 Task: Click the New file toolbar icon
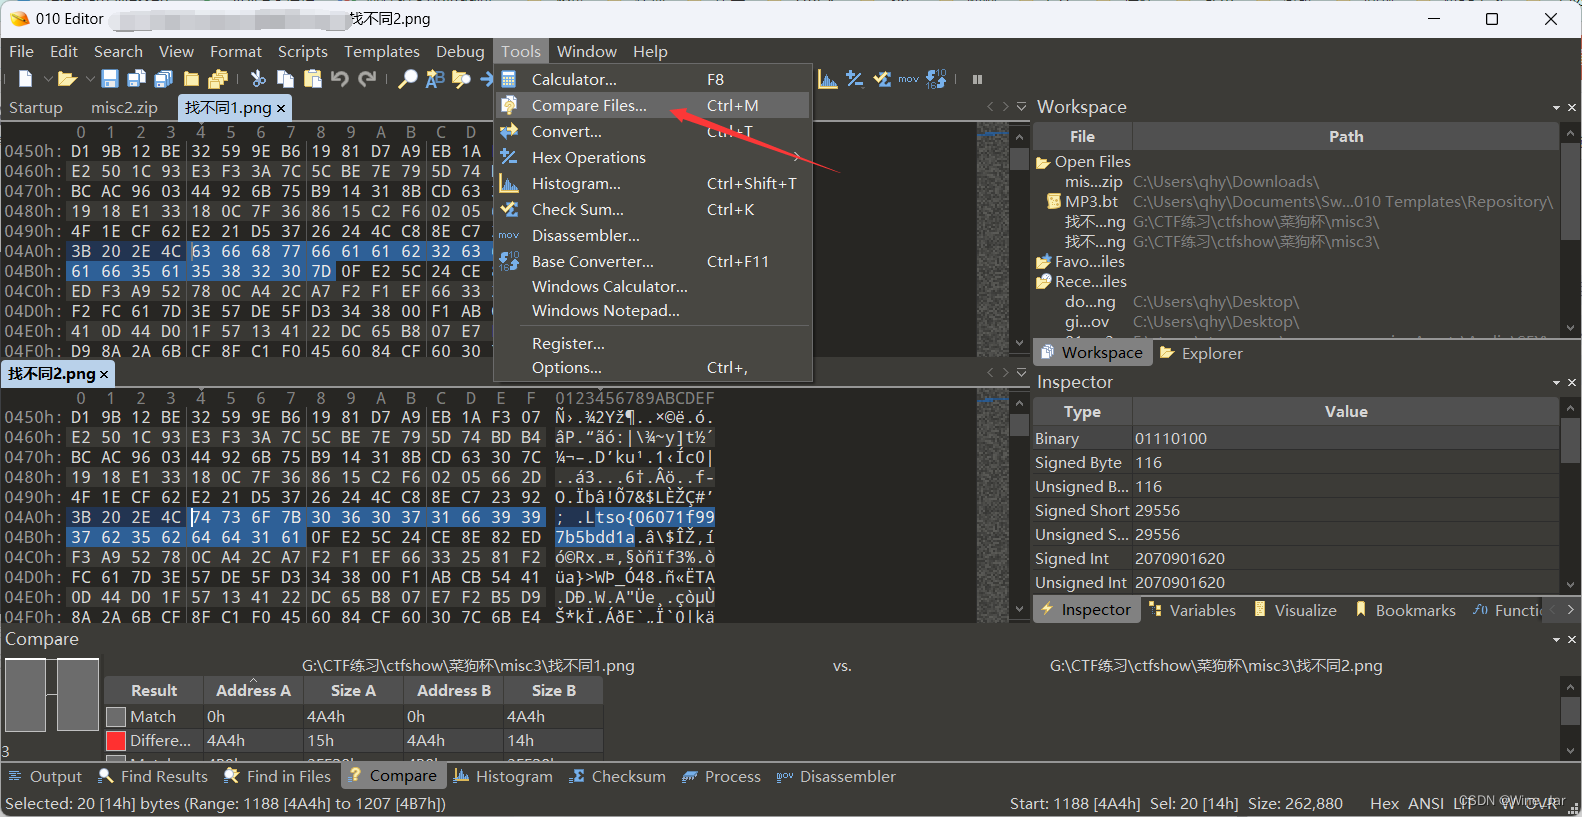pos(25,79)
